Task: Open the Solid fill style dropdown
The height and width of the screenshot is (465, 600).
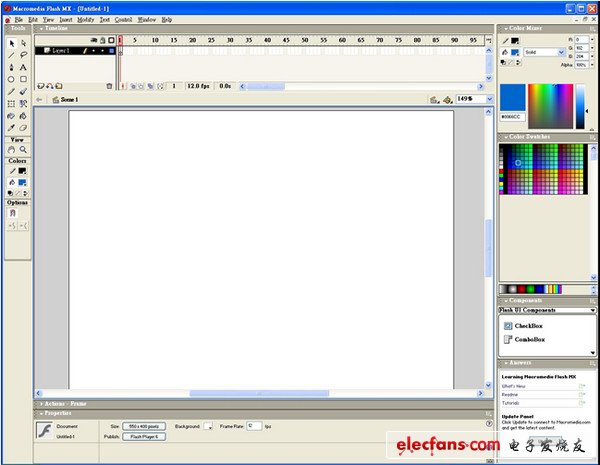Action: pyautogui.click(x=543, y=51)
